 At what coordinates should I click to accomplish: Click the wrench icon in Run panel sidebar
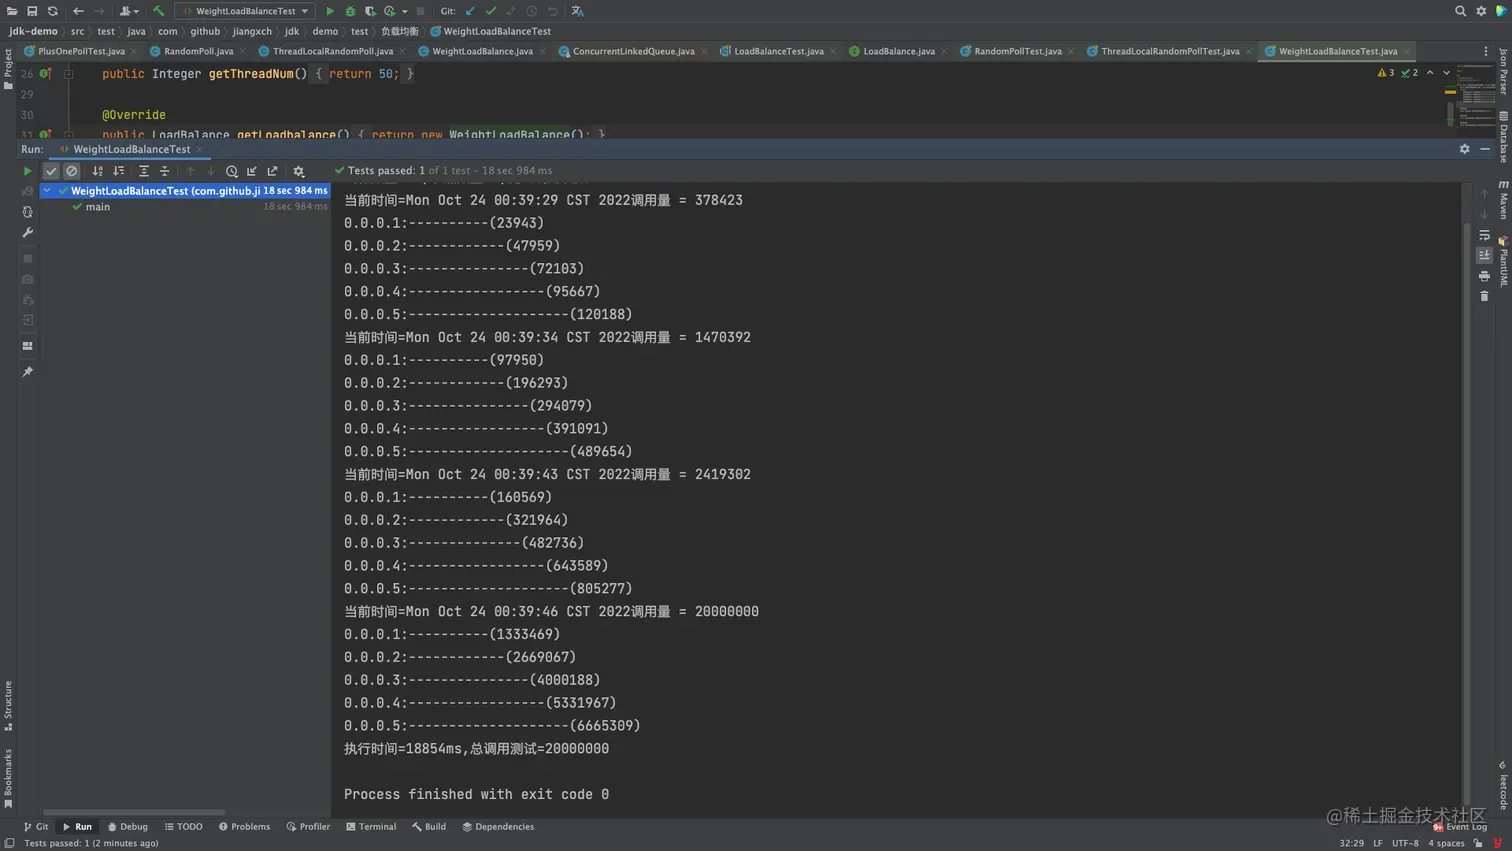[x=27, y=232]
